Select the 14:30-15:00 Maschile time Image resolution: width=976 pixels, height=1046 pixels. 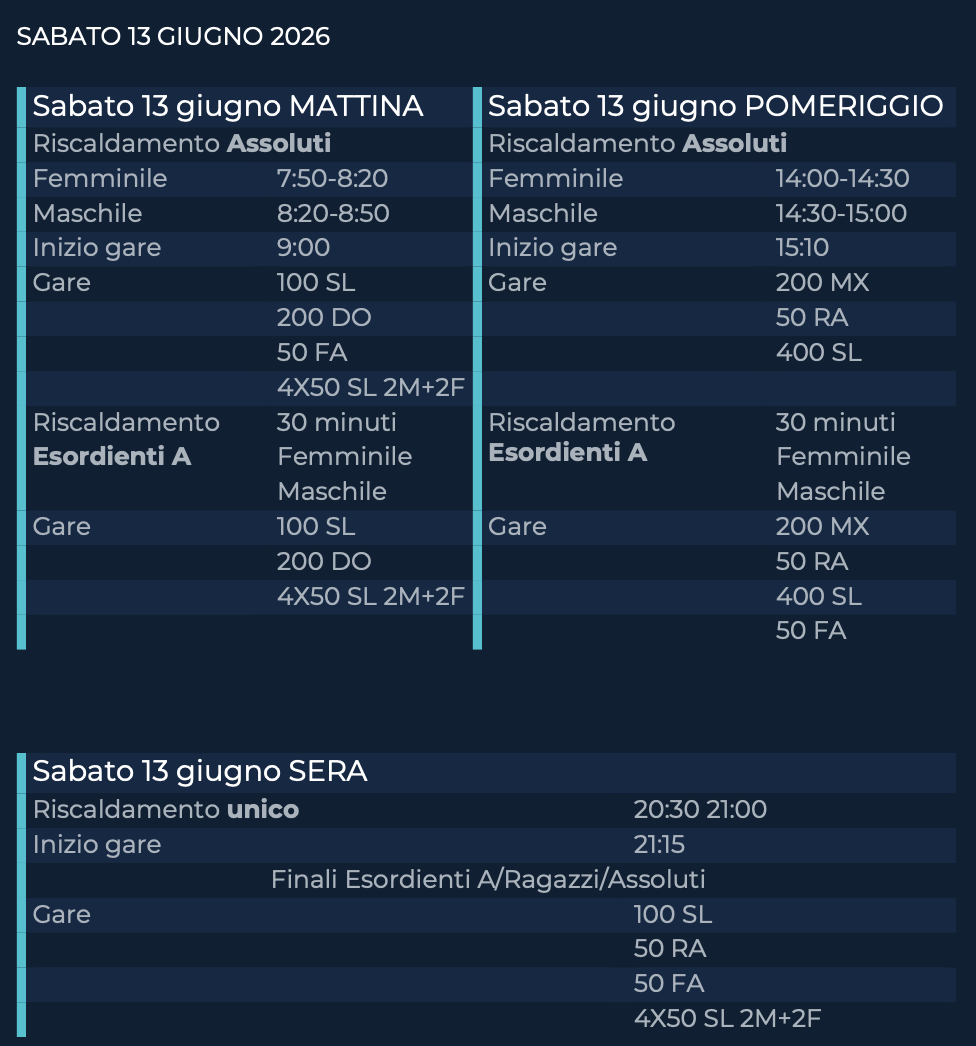pyautogui.click(x=841, y=214)
